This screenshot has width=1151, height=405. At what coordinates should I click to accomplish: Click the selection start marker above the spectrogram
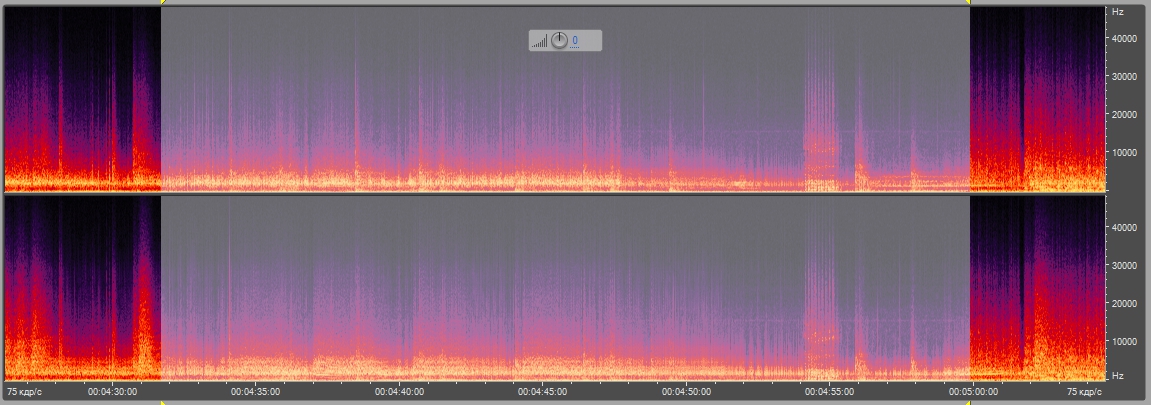point(161,2)
